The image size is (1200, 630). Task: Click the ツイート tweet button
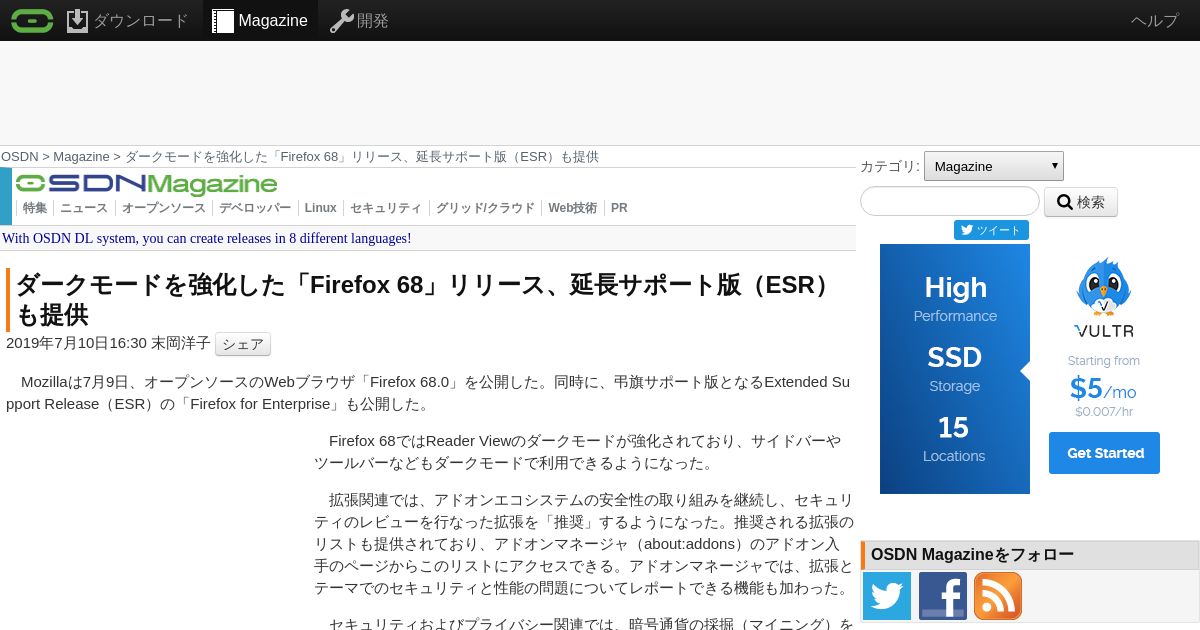click(991, 230)
